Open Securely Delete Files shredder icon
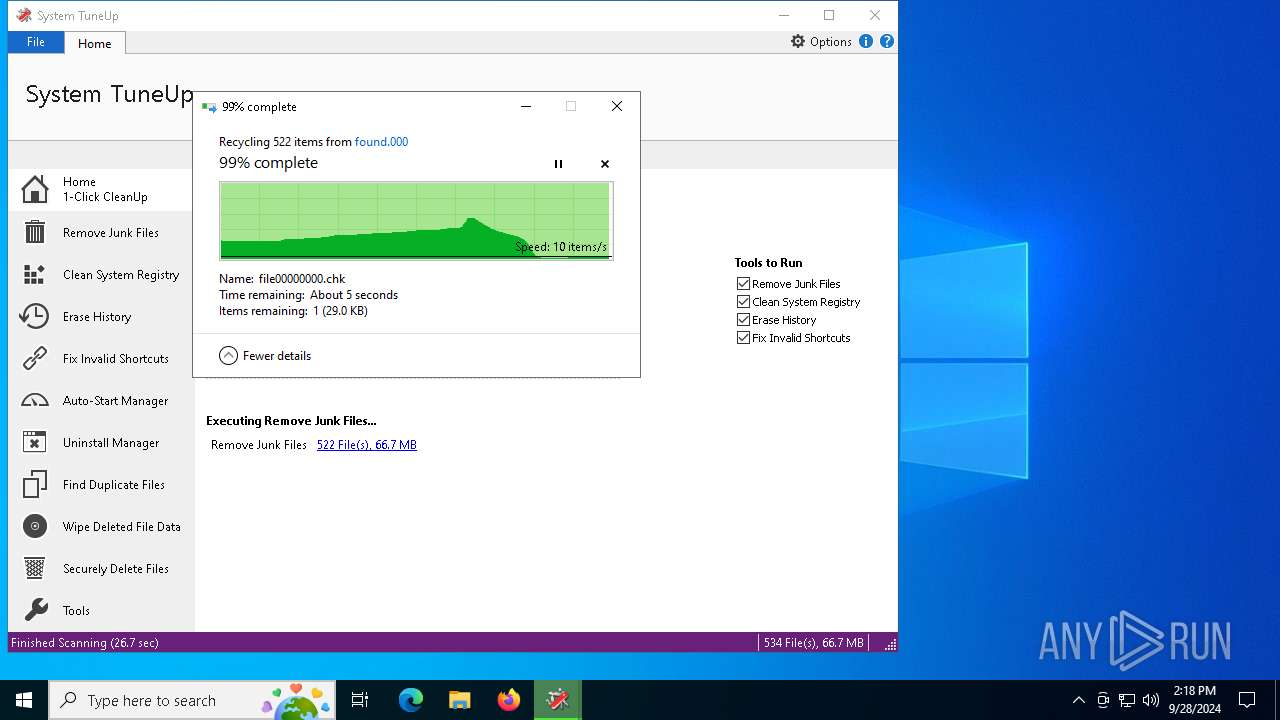The width and height of the screenshot is (1280, 720). (35, 568)
